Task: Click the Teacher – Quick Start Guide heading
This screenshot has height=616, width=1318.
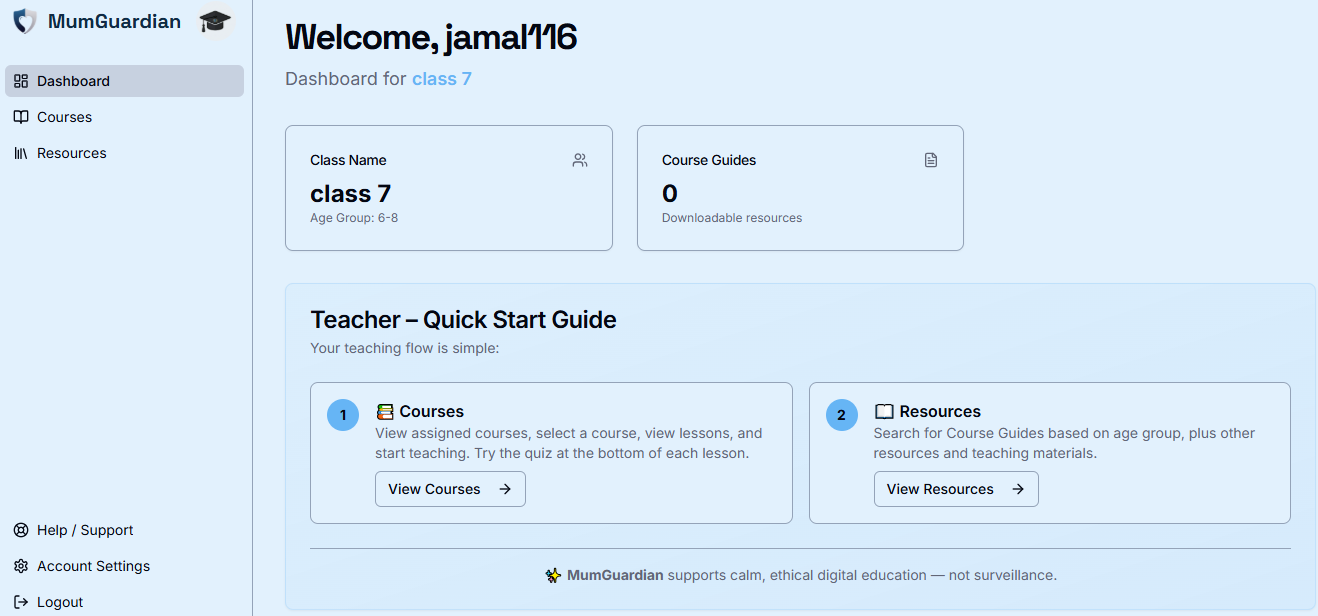Action: click(x=463, y=320)
